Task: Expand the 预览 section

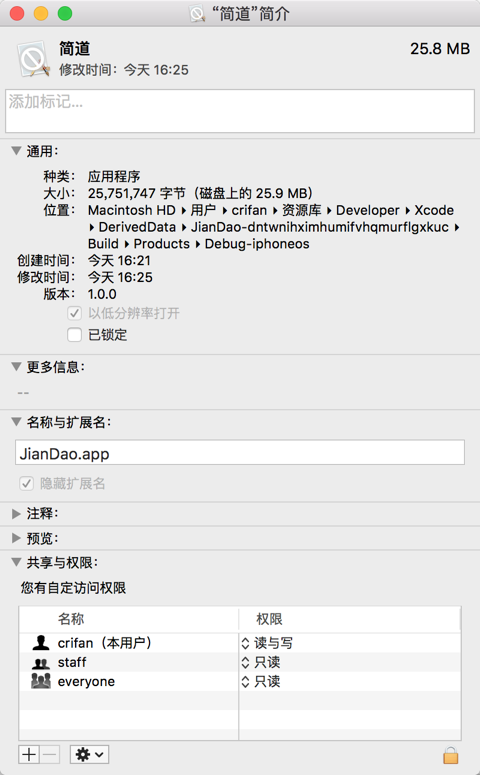Action: (16, 538)
